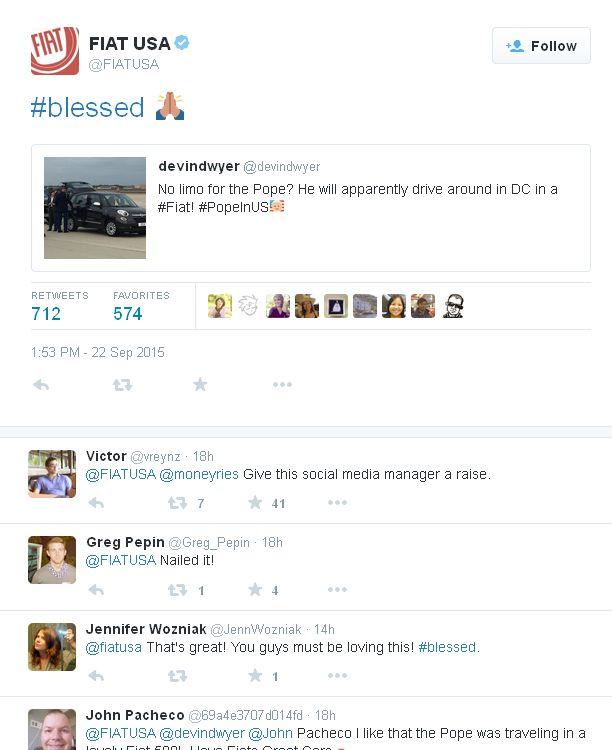612x750 pixels.
Task: Retweet Jennifer Wozniak's reply
Action: tap(177, 676)
